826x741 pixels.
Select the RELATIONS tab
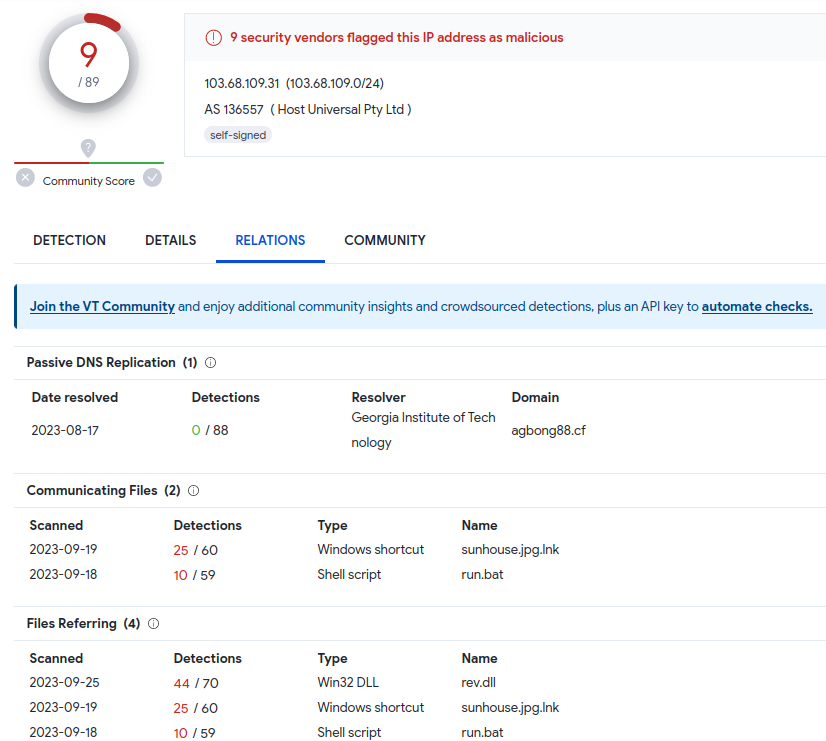pyautogui.click(x=270, y=240)
